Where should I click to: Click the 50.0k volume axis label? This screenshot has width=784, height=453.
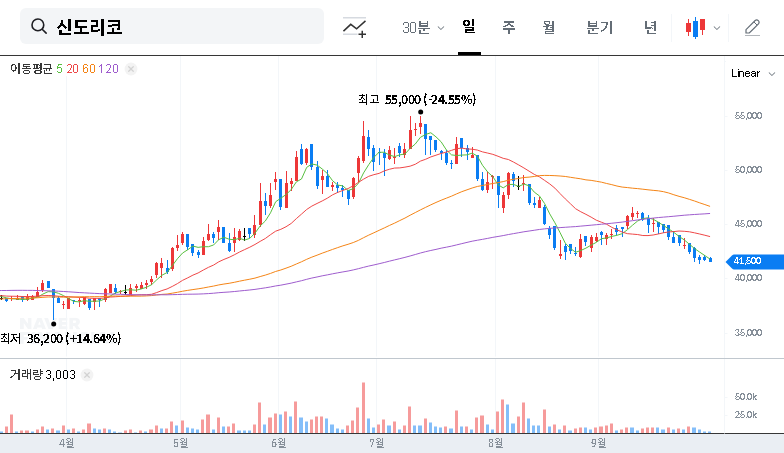(x=746, y=396)
